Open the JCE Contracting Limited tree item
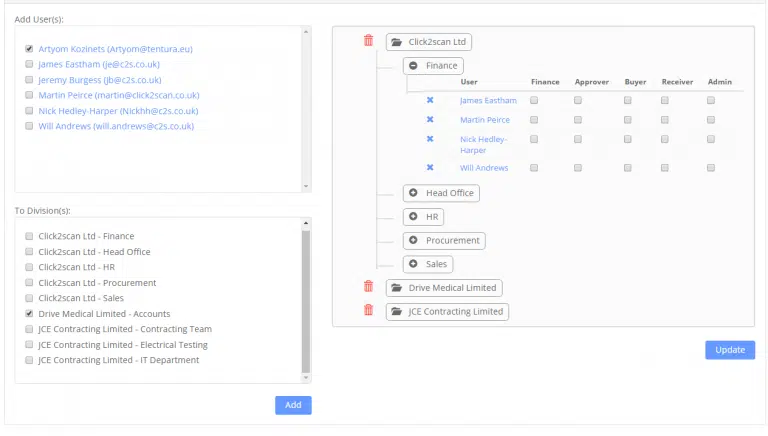768x436 pixels. coord(447,312)
